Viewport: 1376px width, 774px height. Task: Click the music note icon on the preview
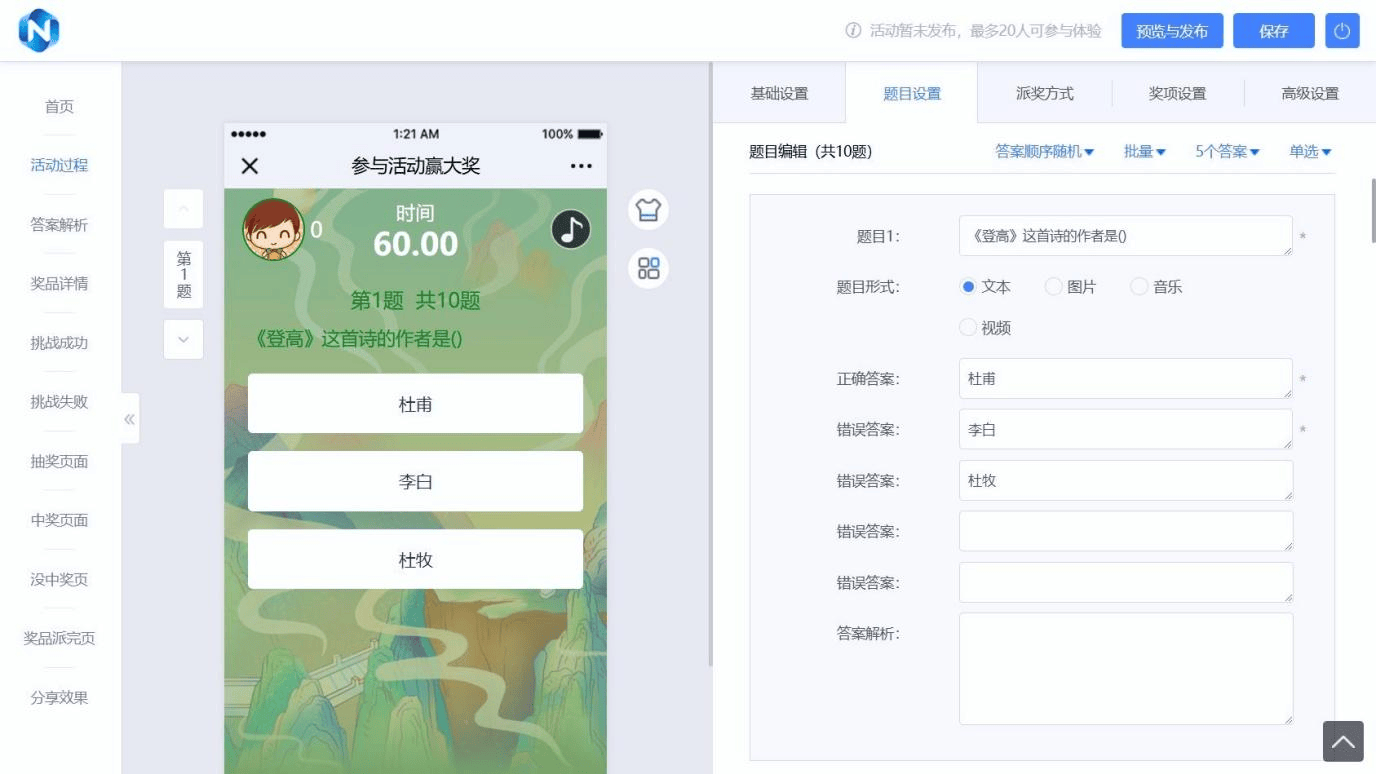(570, 228)
